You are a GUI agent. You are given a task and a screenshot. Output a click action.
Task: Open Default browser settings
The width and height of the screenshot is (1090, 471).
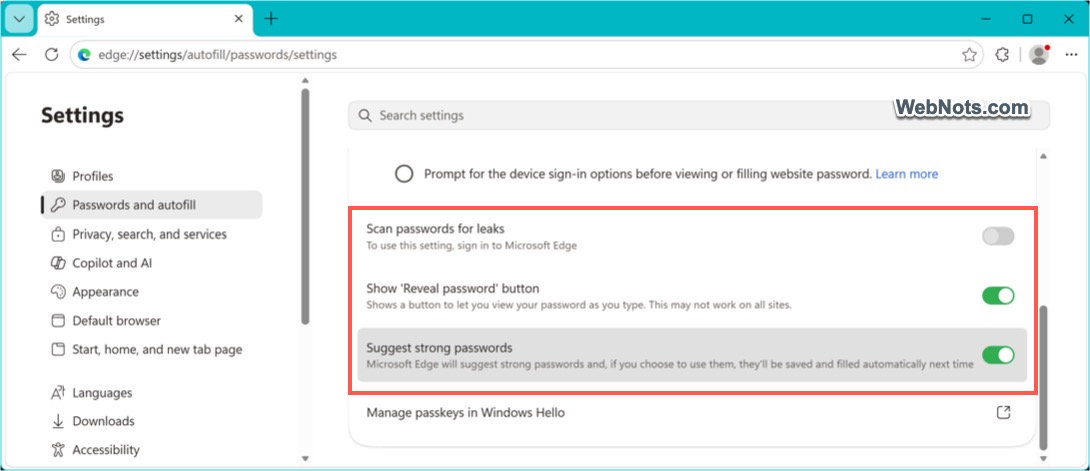coord(152,321)
